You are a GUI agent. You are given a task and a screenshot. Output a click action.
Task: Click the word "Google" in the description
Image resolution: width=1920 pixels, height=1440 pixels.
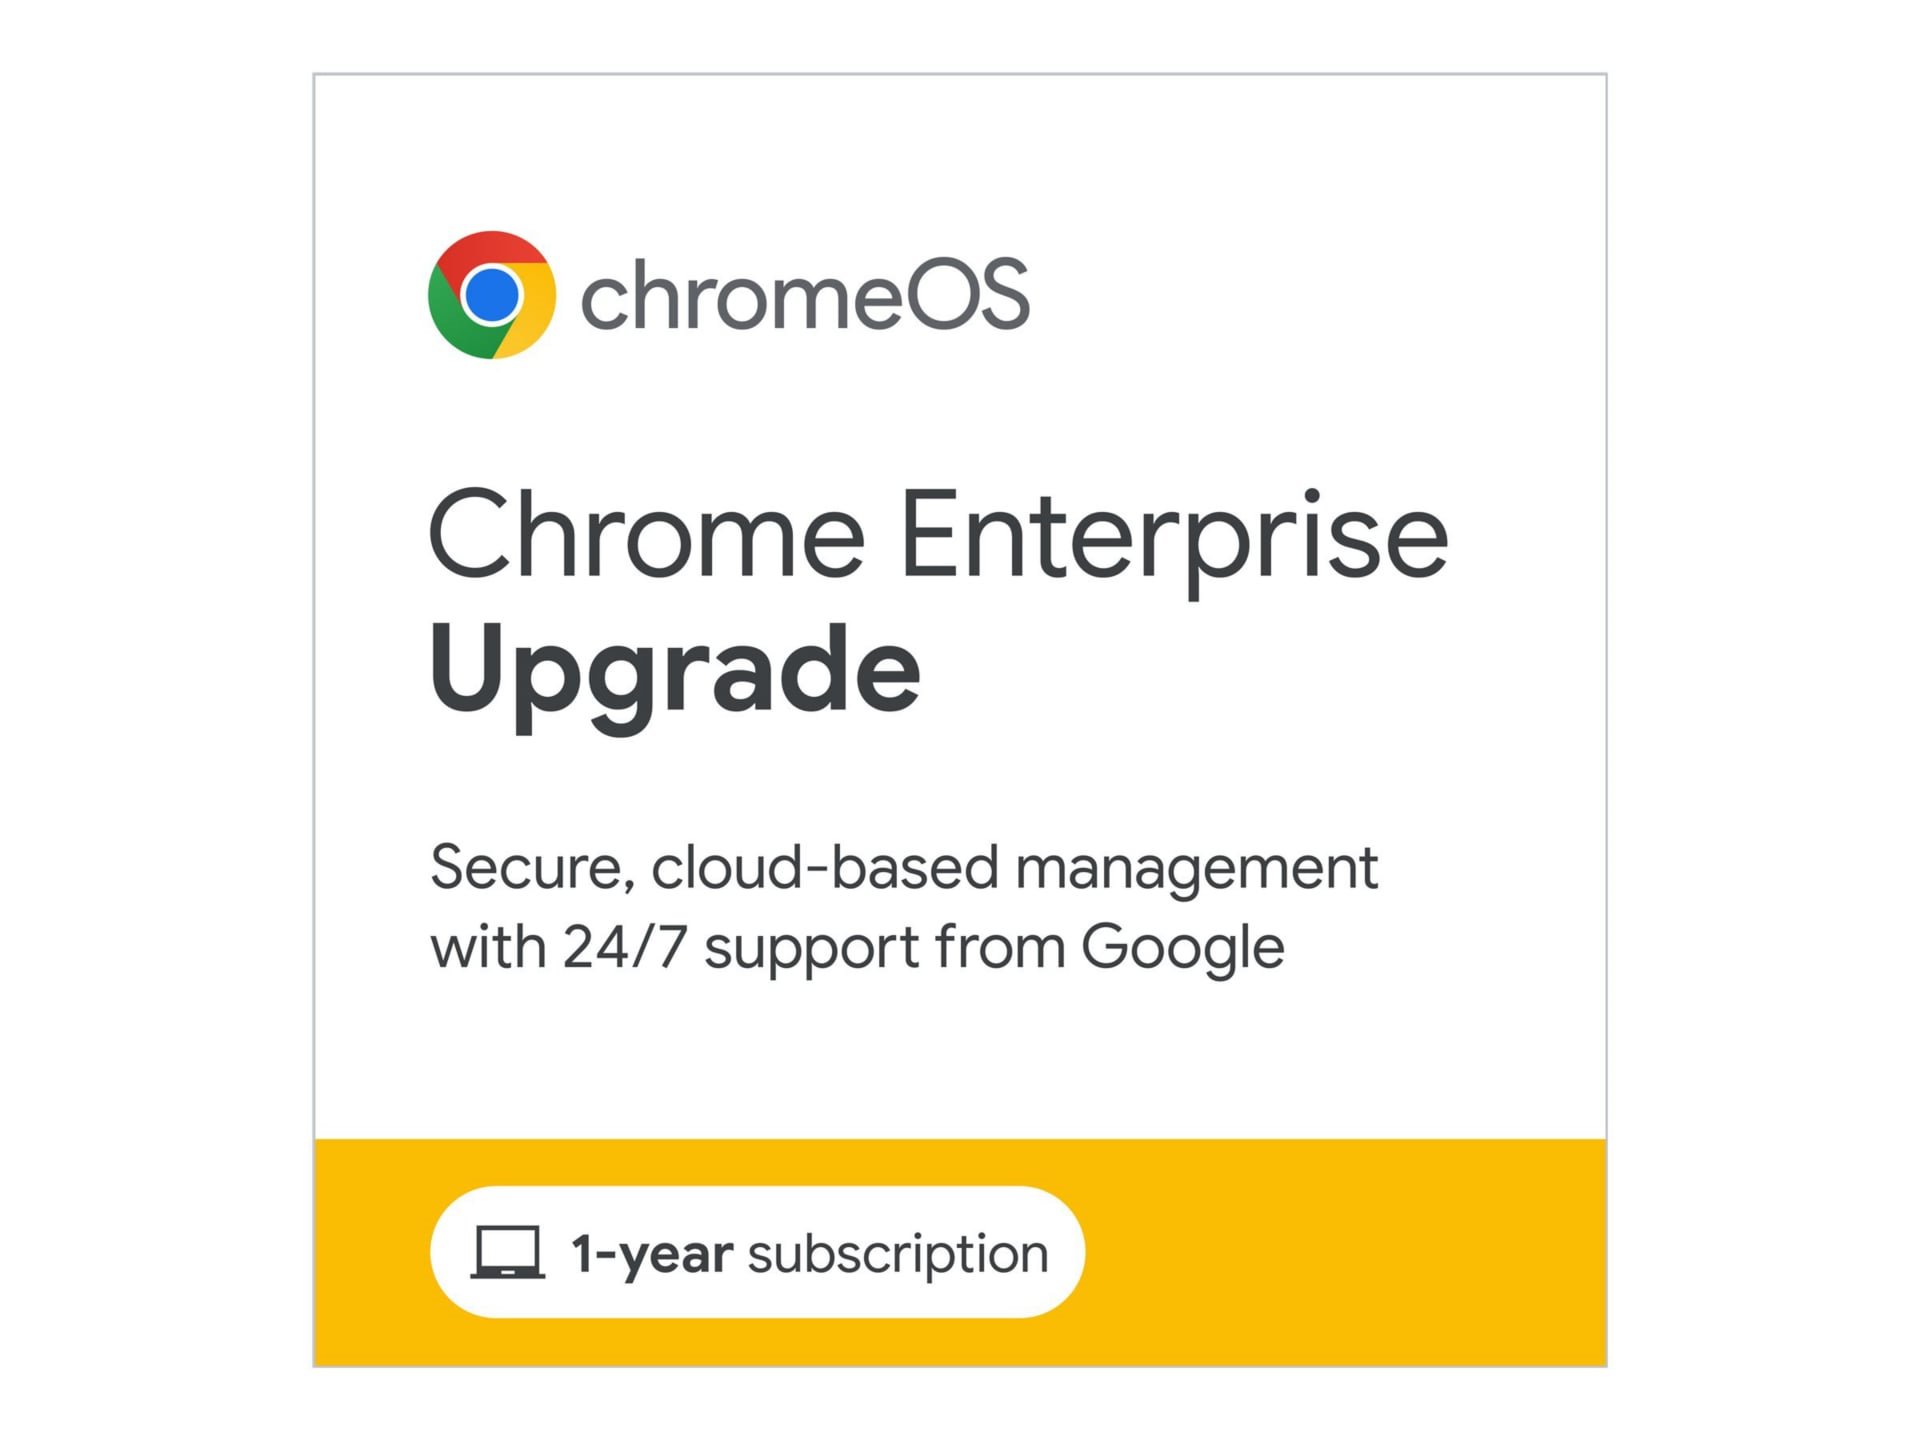click(x=1182, y=947)
